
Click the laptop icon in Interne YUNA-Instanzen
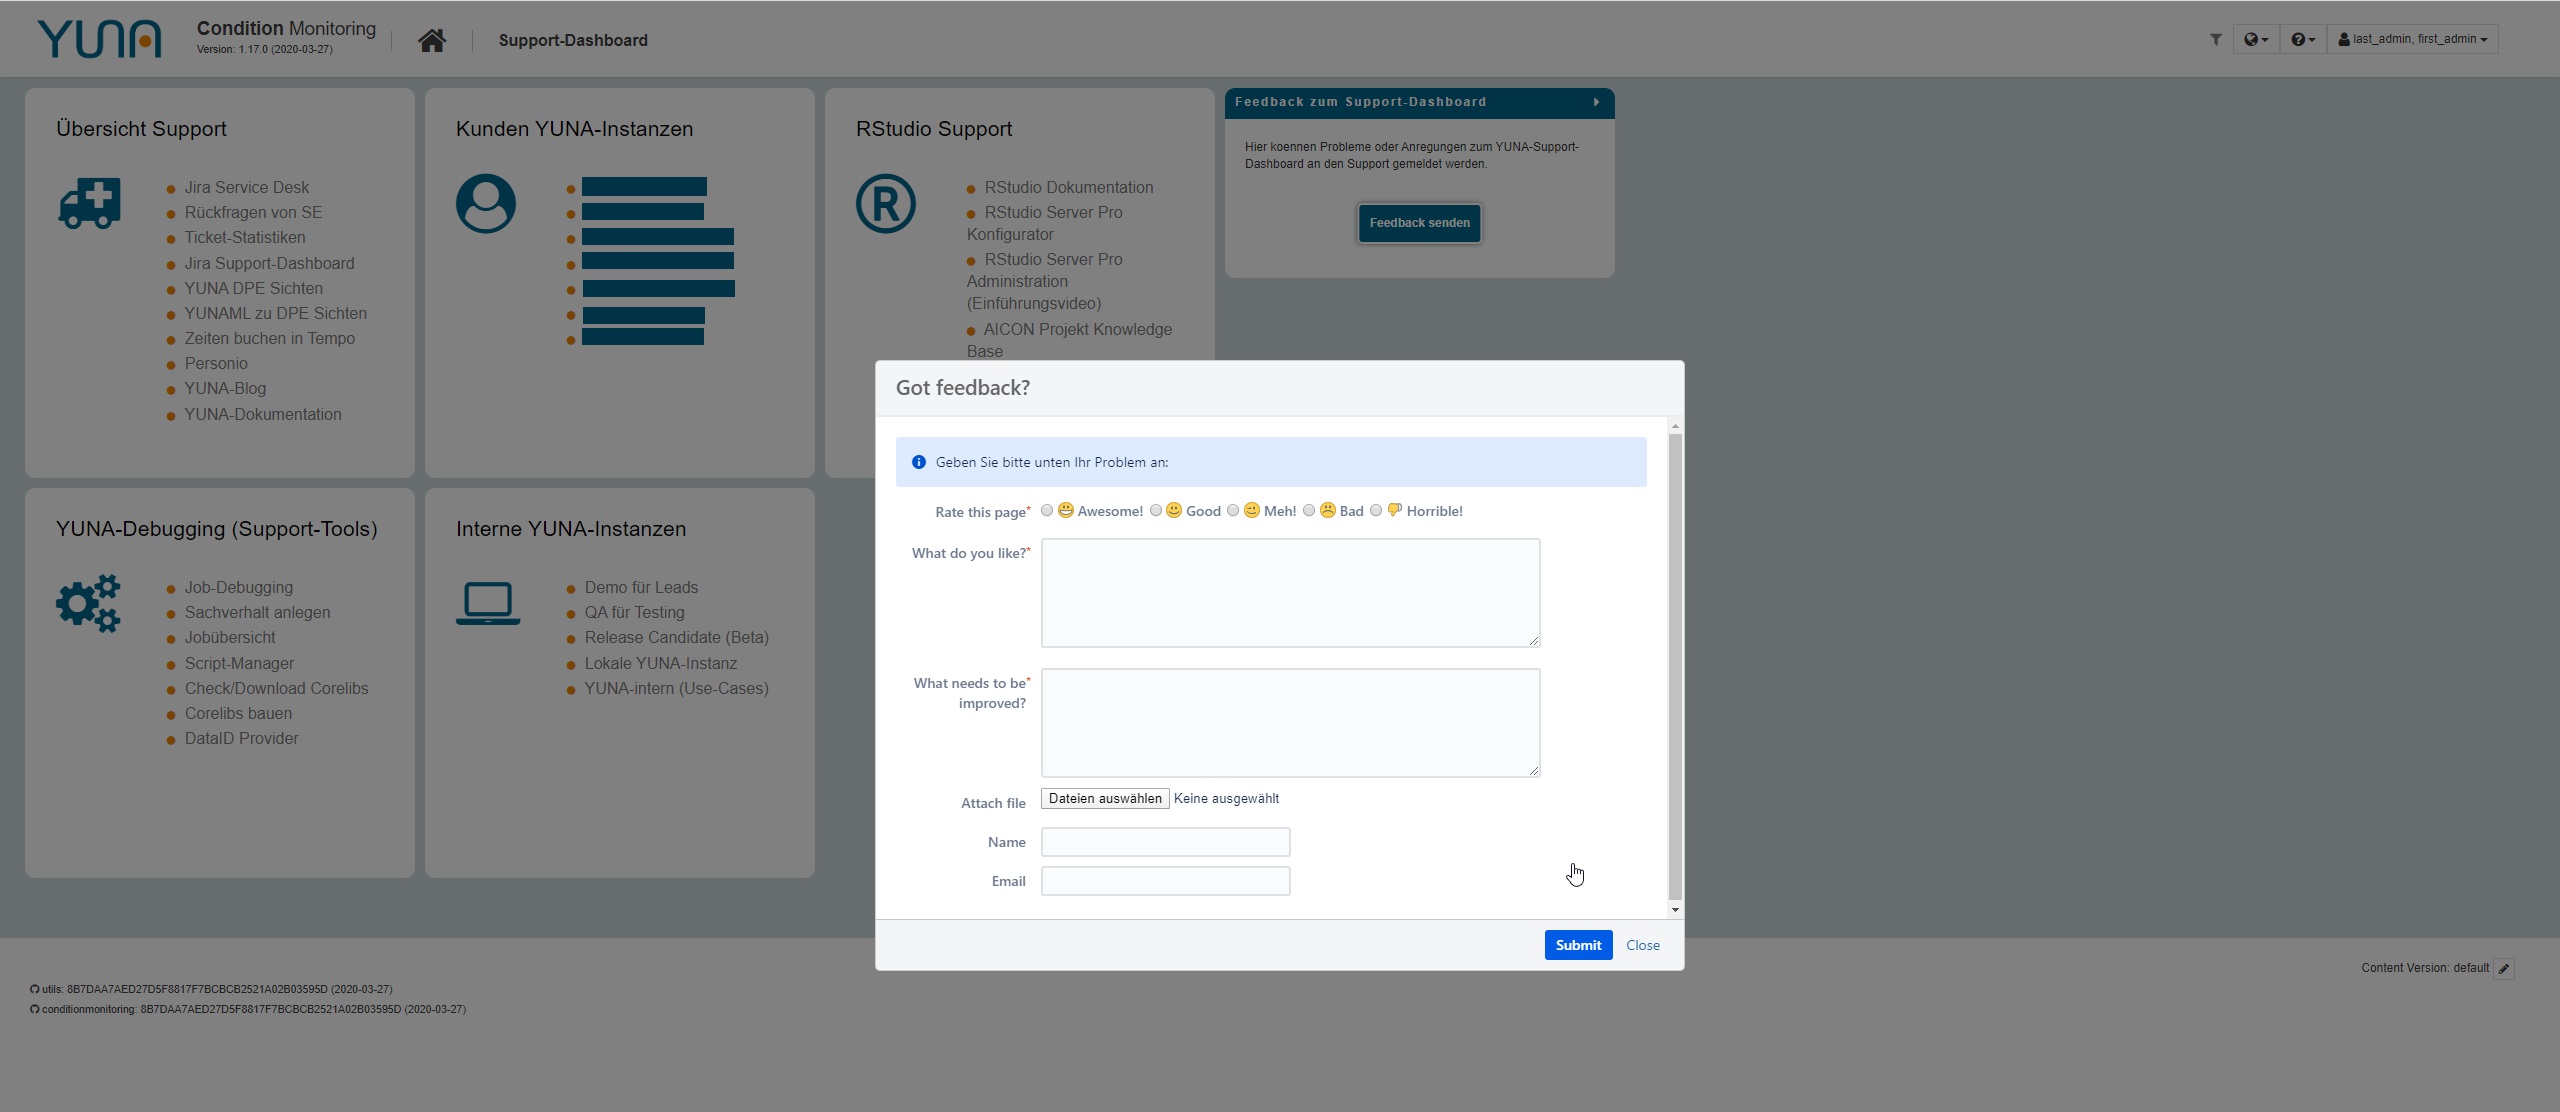click(x=488, y=603)
